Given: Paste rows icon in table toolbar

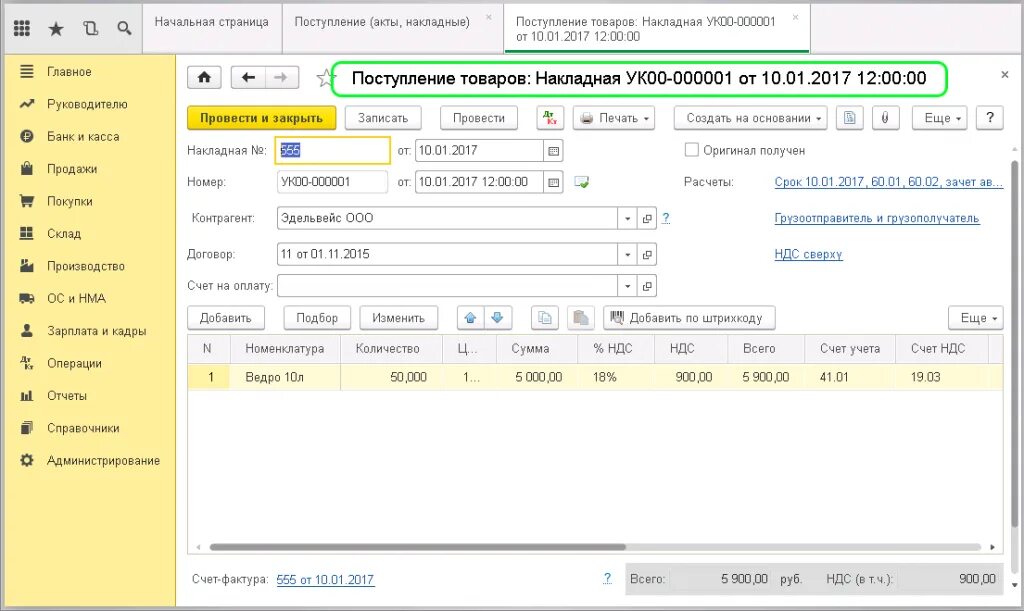Looking at the screenshot, I should 581,318.
